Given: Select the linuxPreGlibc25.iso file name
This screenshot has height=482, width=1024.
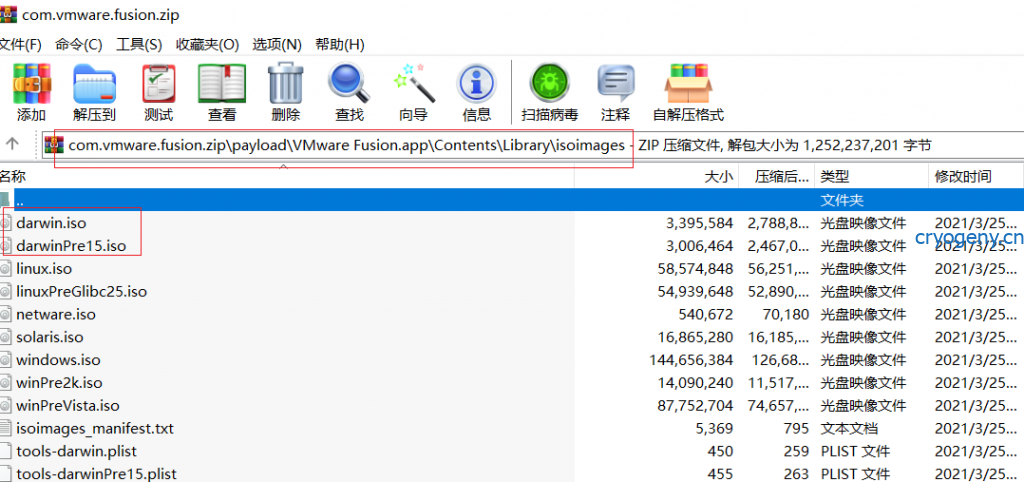Looking at the screenshot, I should (82, 292).
